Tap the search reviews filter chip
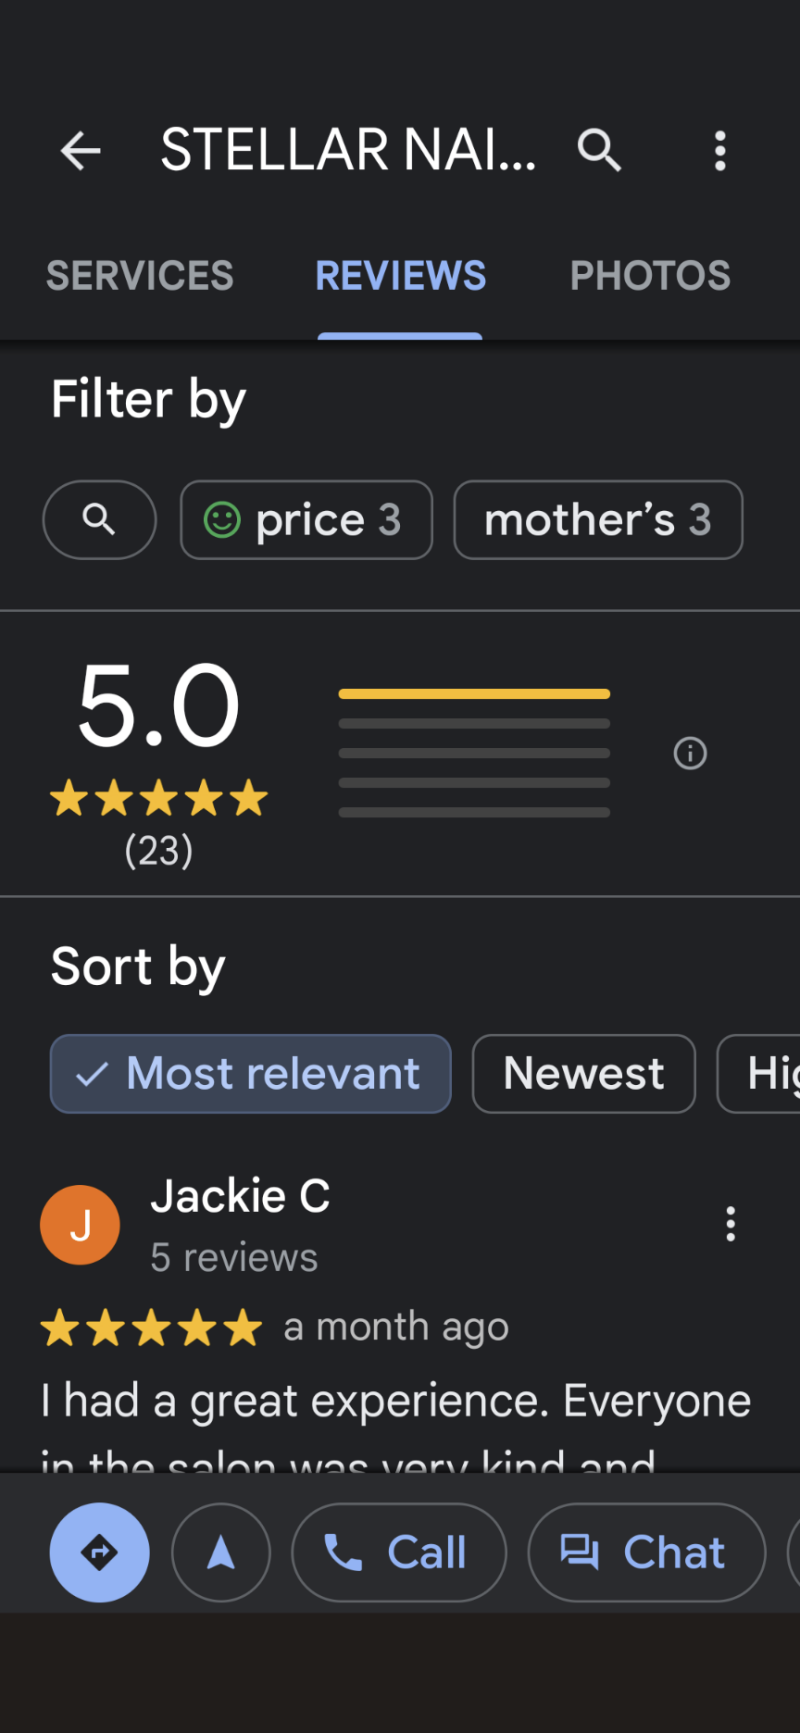Viewport: 800px width, 1733px height. tap(99, 520)
